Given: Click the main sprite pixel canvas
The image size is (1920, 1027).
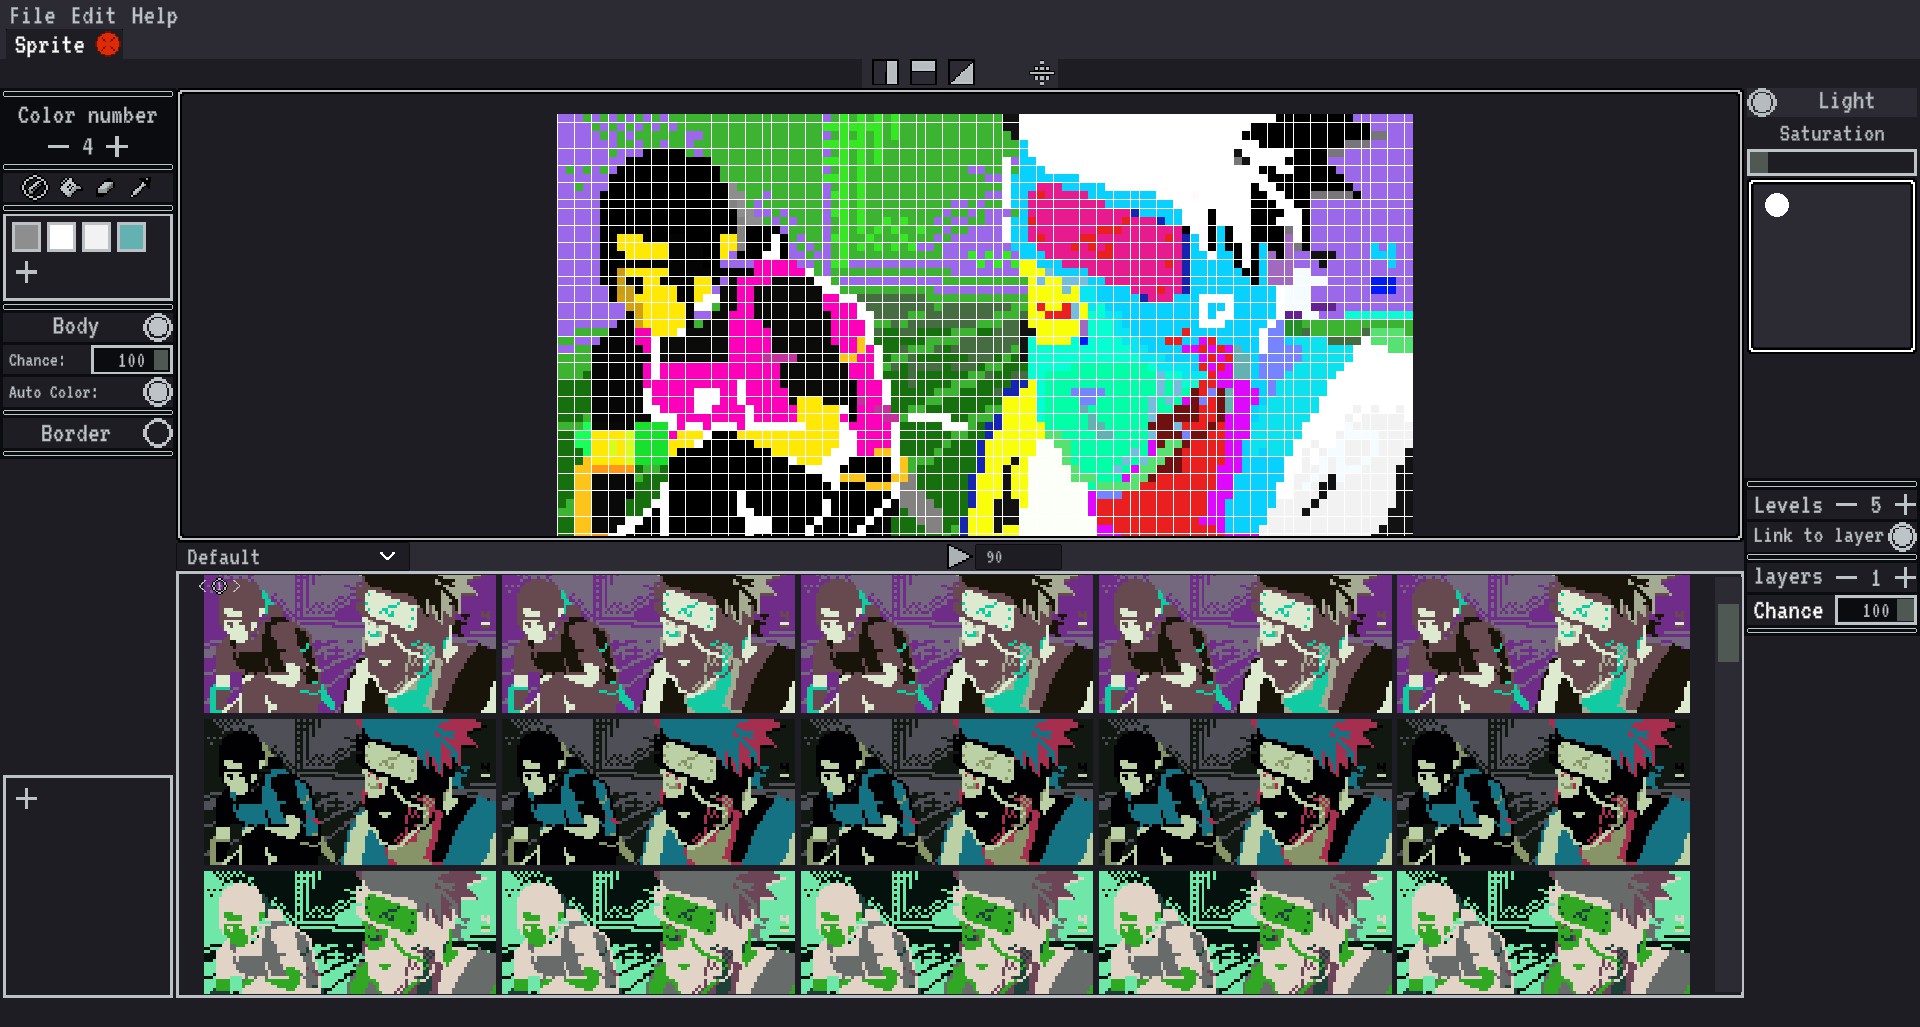Looking at the screenshot, I should point(985,325).
